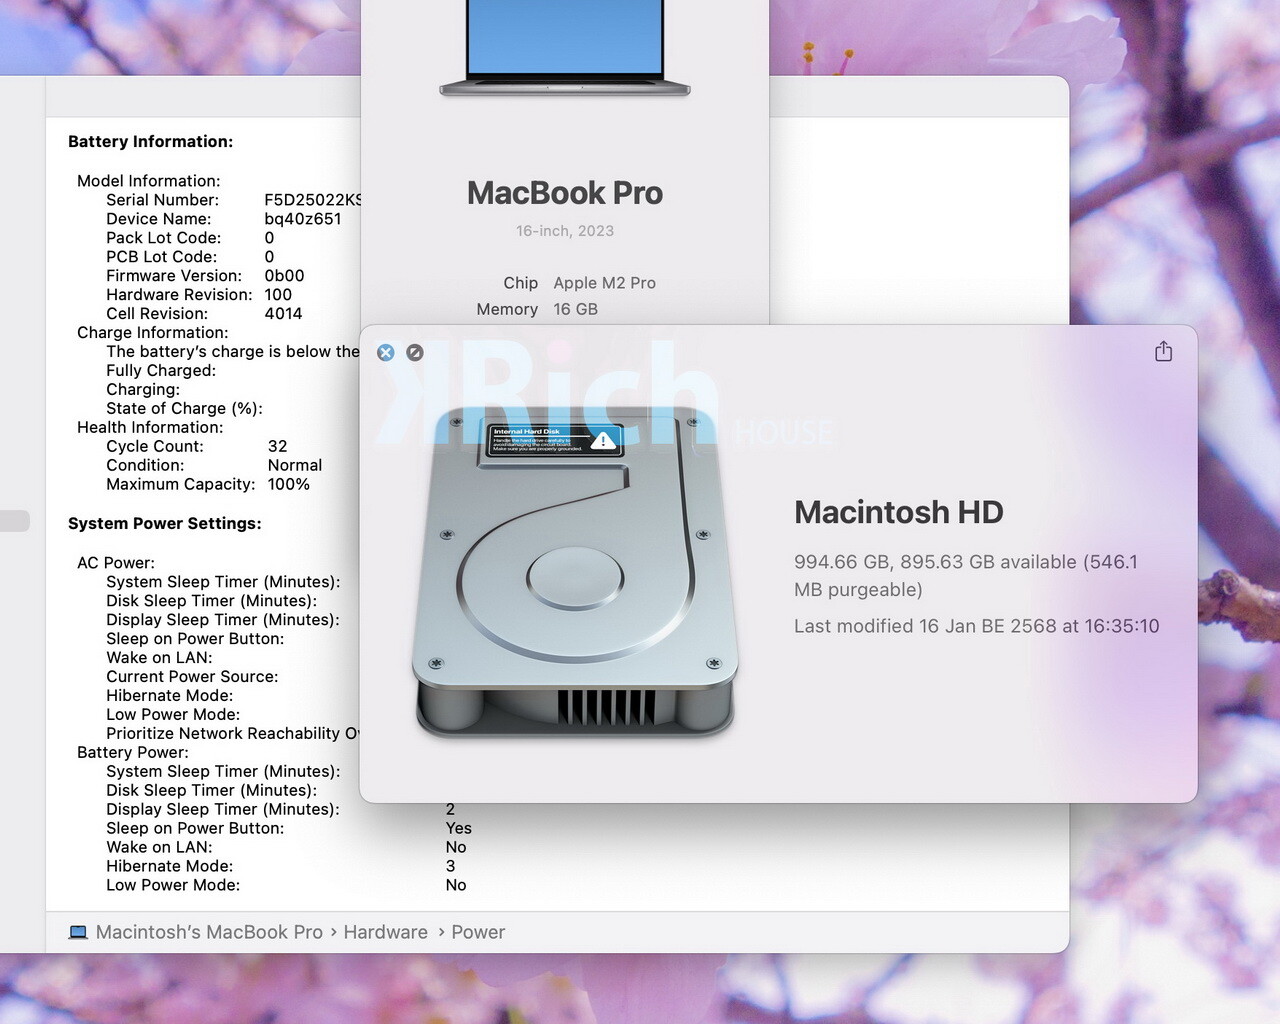
Task: Click the "16-inch, 2023" subtitle
Action: click(565, 231)
